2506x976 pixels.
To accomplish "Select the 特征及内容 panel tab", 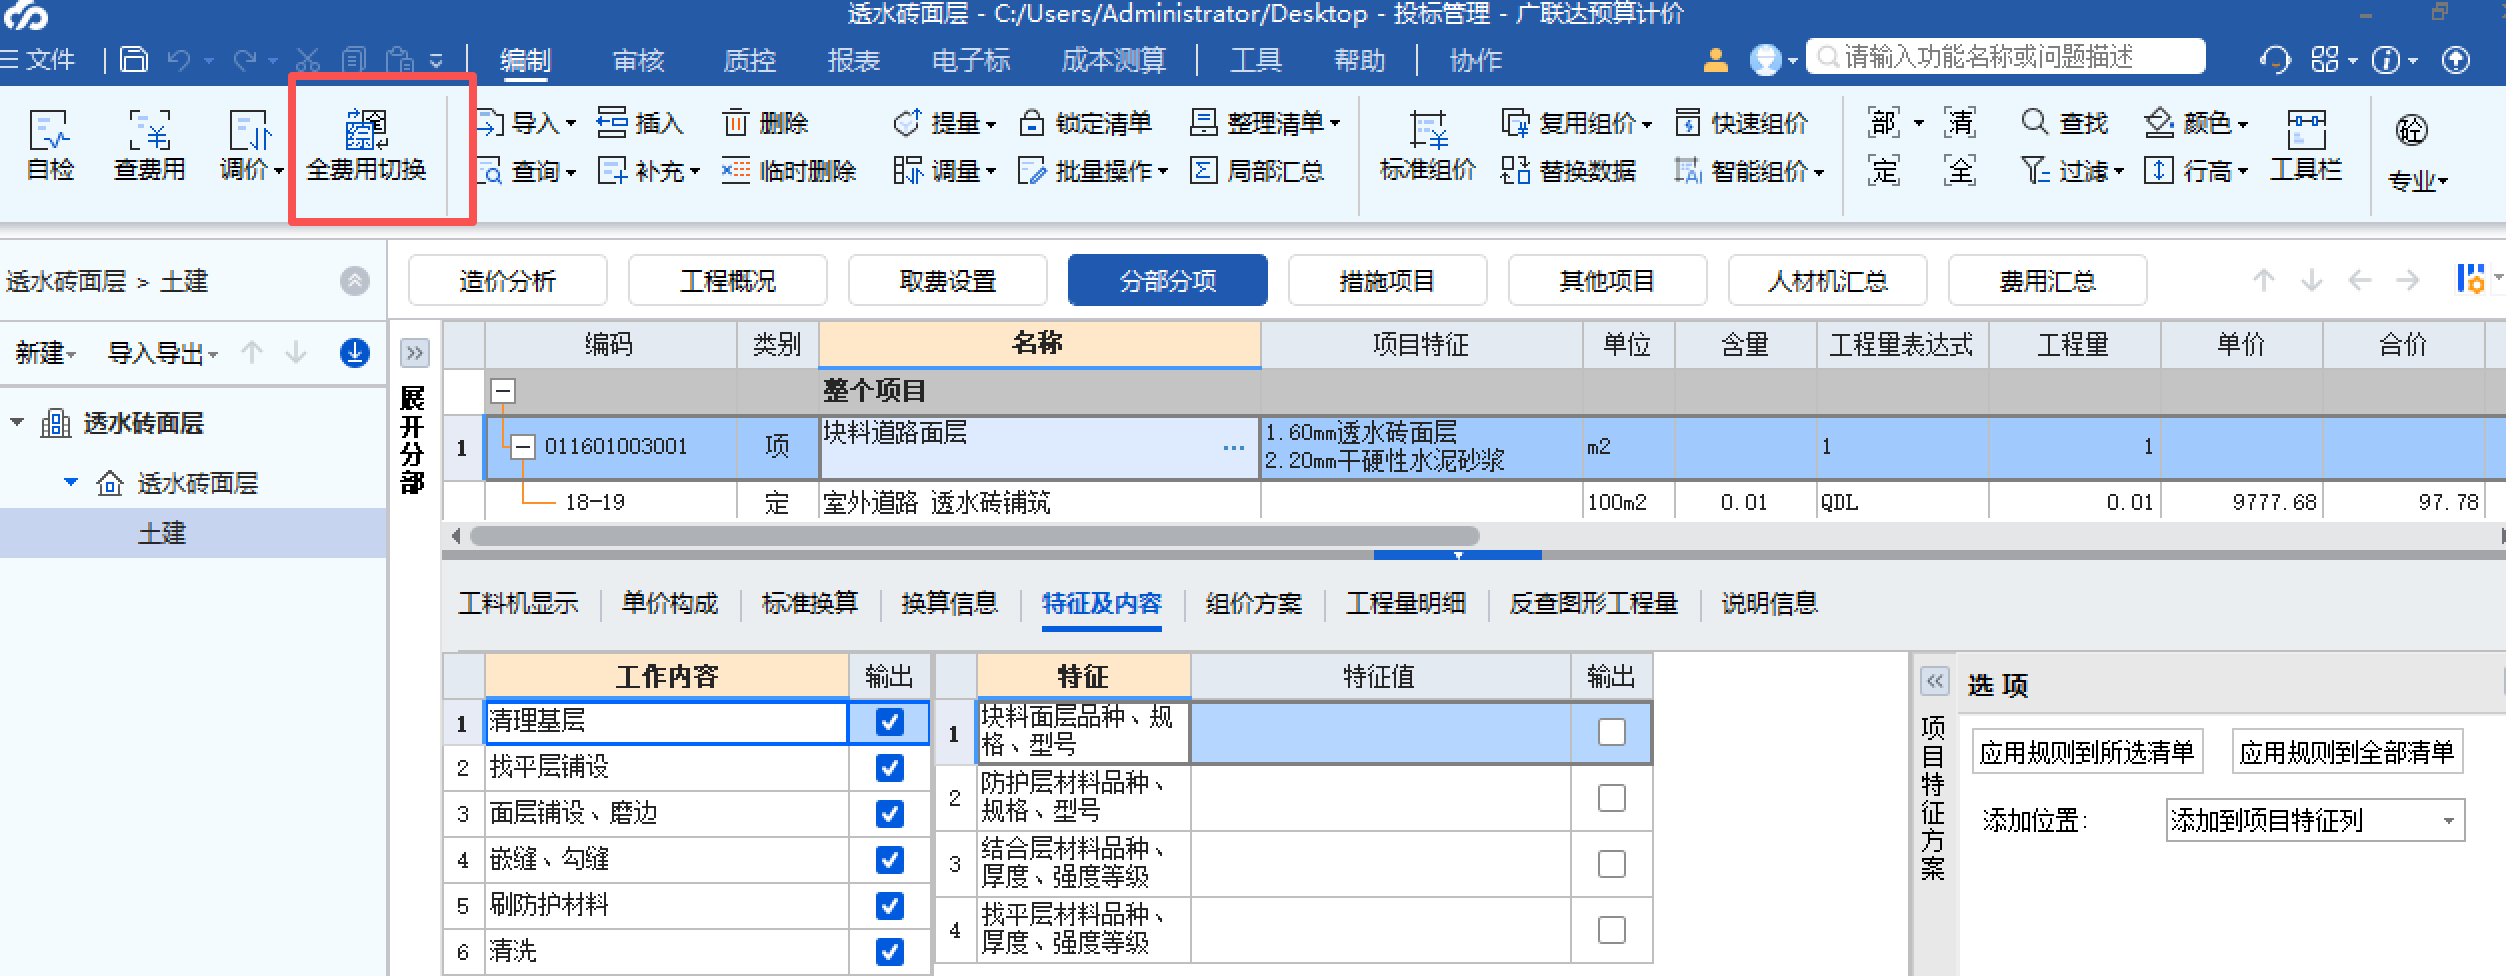I will pyautogui.click(x=1100, y=603).
